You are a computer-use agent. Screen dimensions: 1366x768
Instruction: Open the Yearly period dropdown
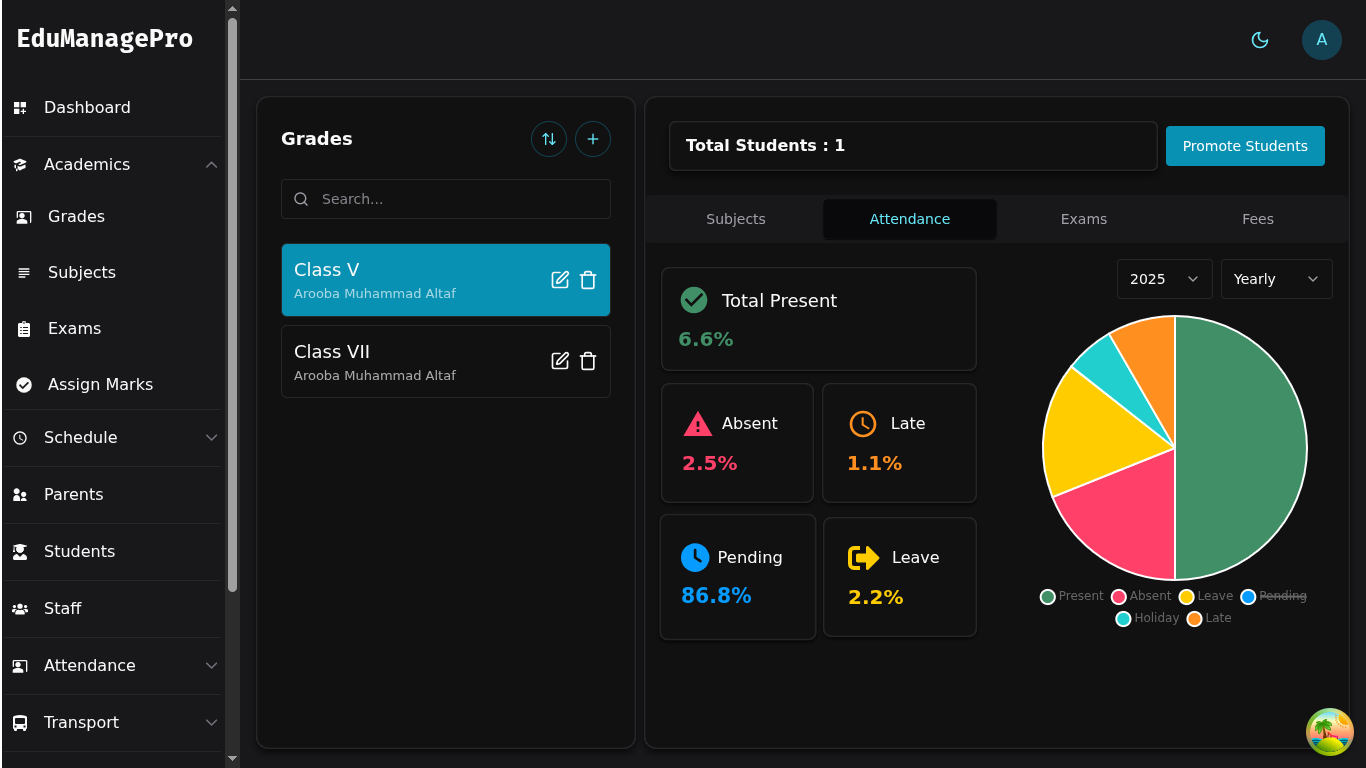(x=1276, y=279)
